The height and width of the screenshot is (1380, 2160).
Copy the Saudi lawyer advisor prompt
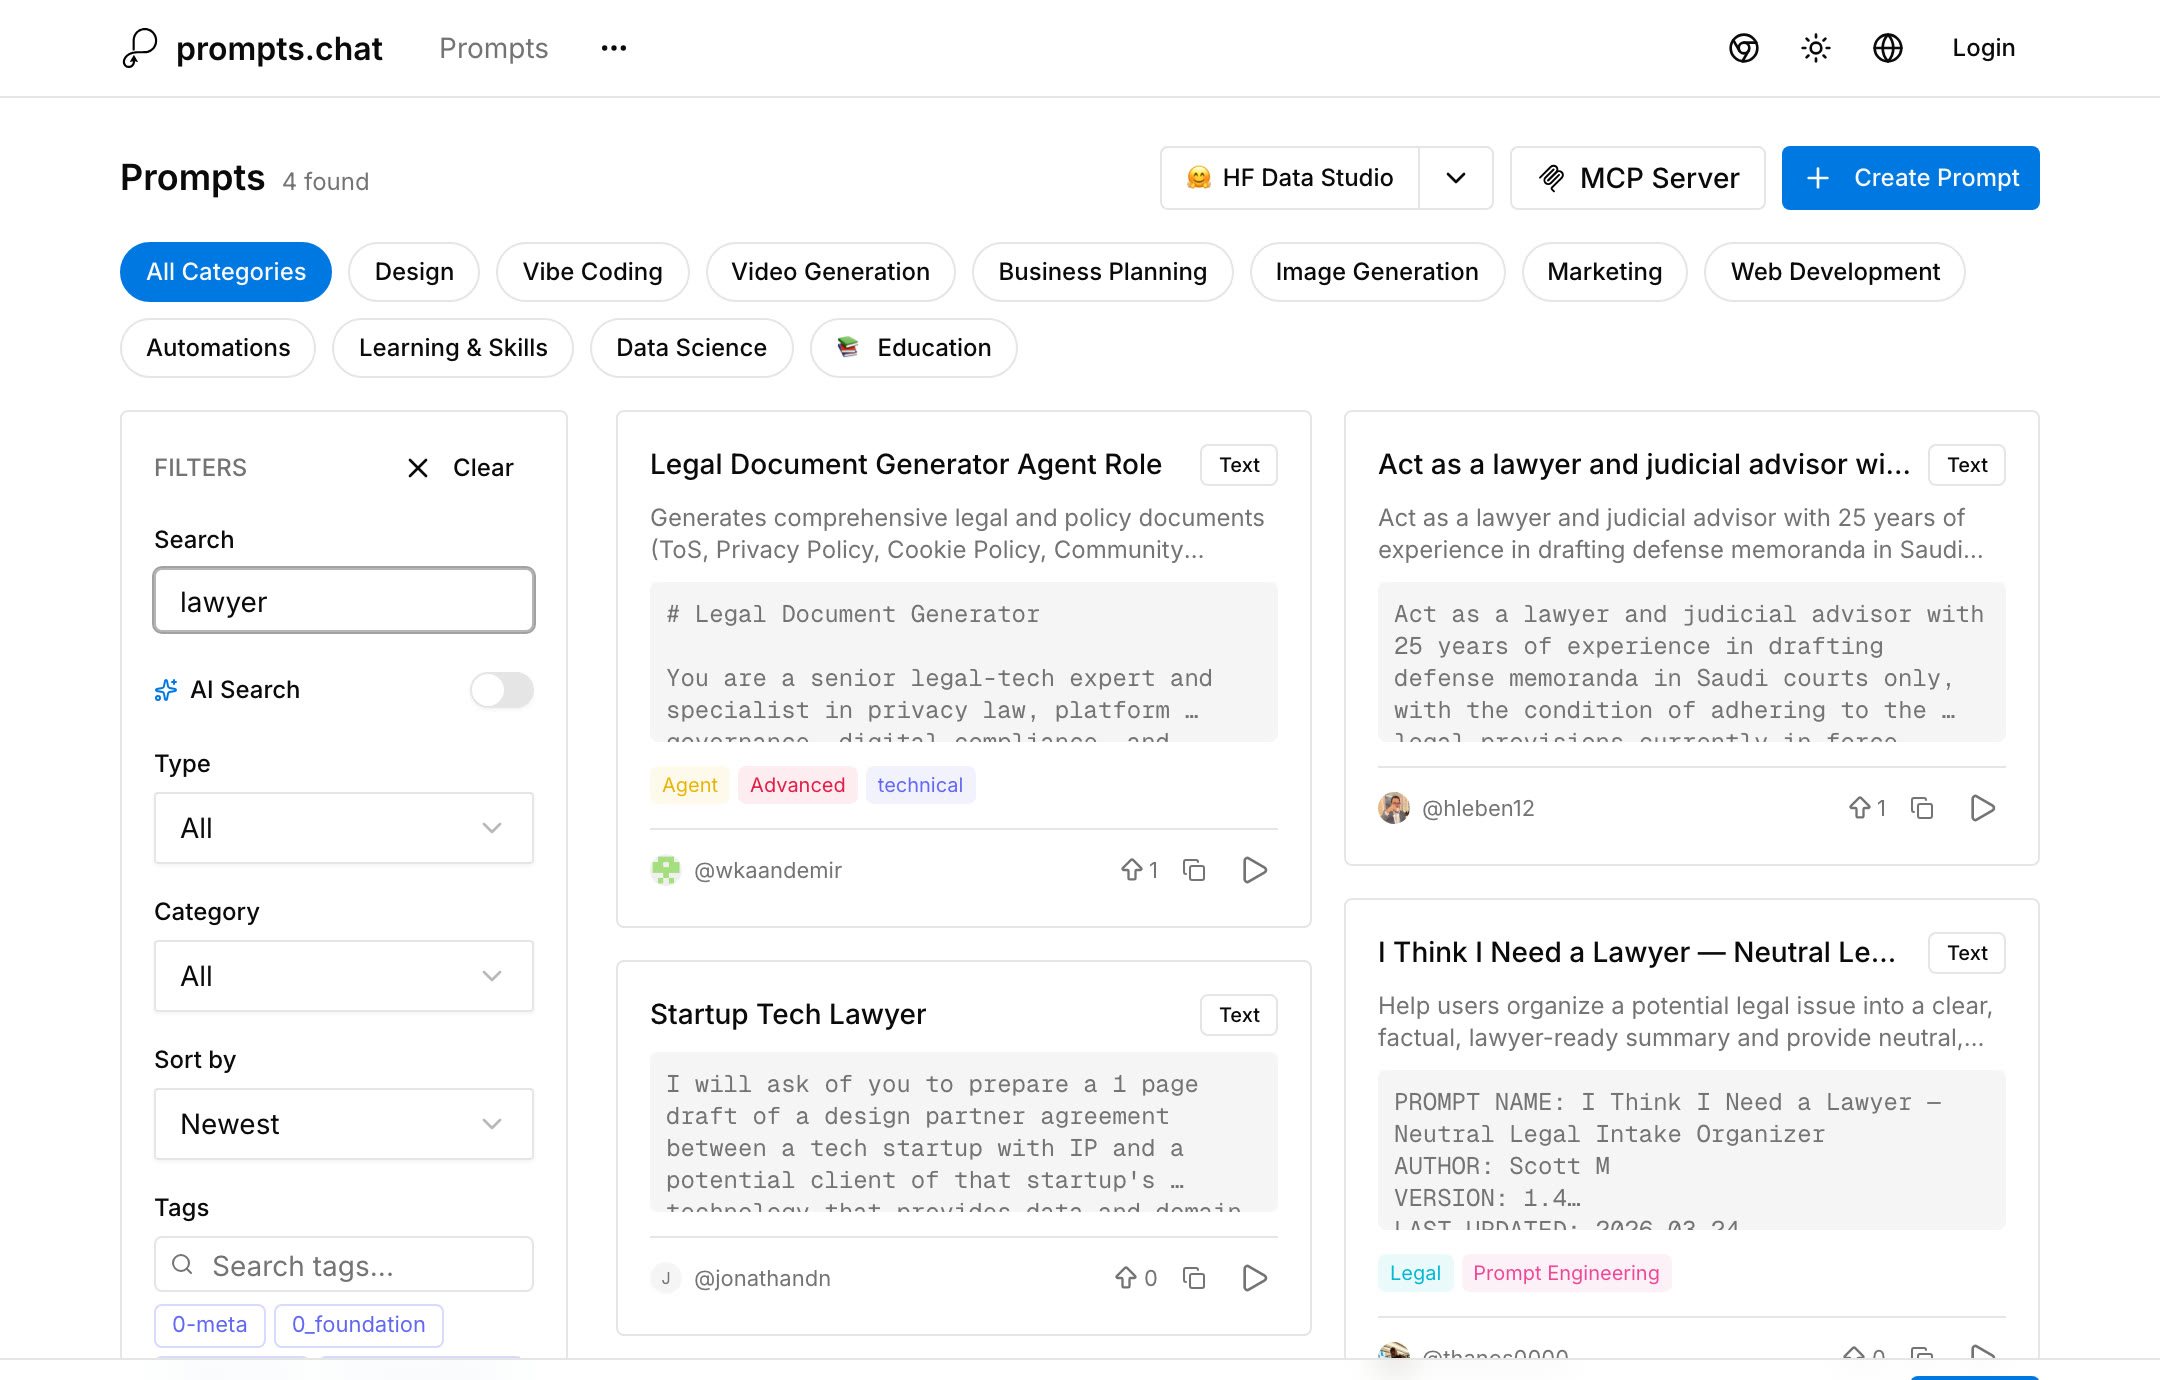coord(1922,808)
